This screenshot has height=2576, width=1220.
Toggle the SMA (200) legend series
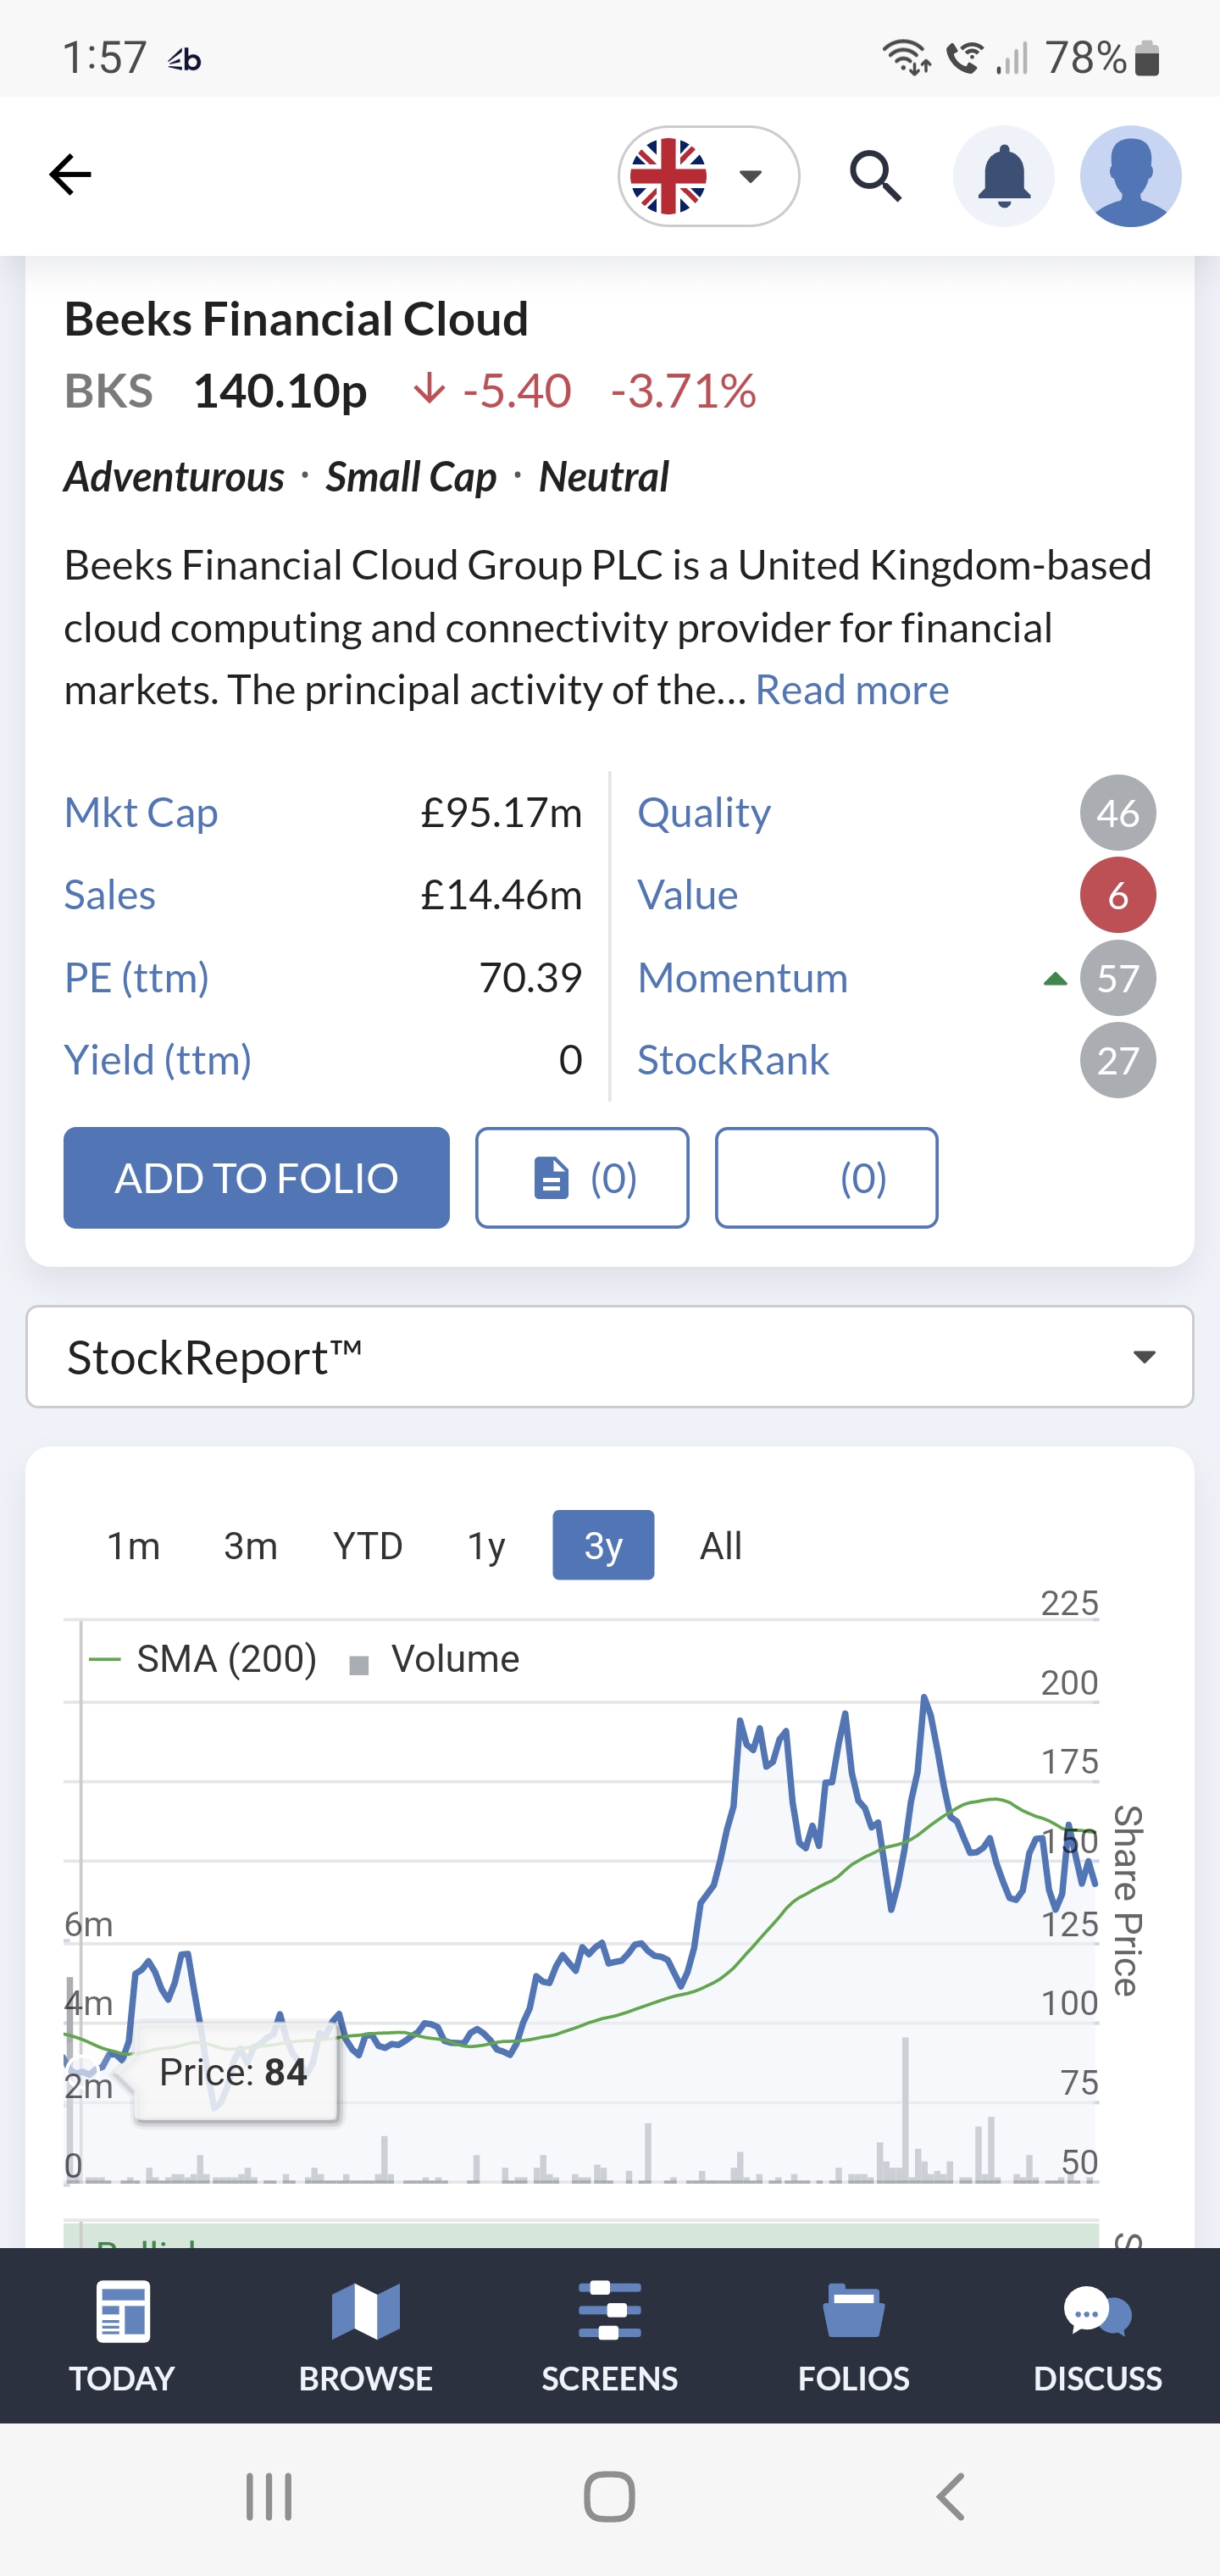point(204,1659)
